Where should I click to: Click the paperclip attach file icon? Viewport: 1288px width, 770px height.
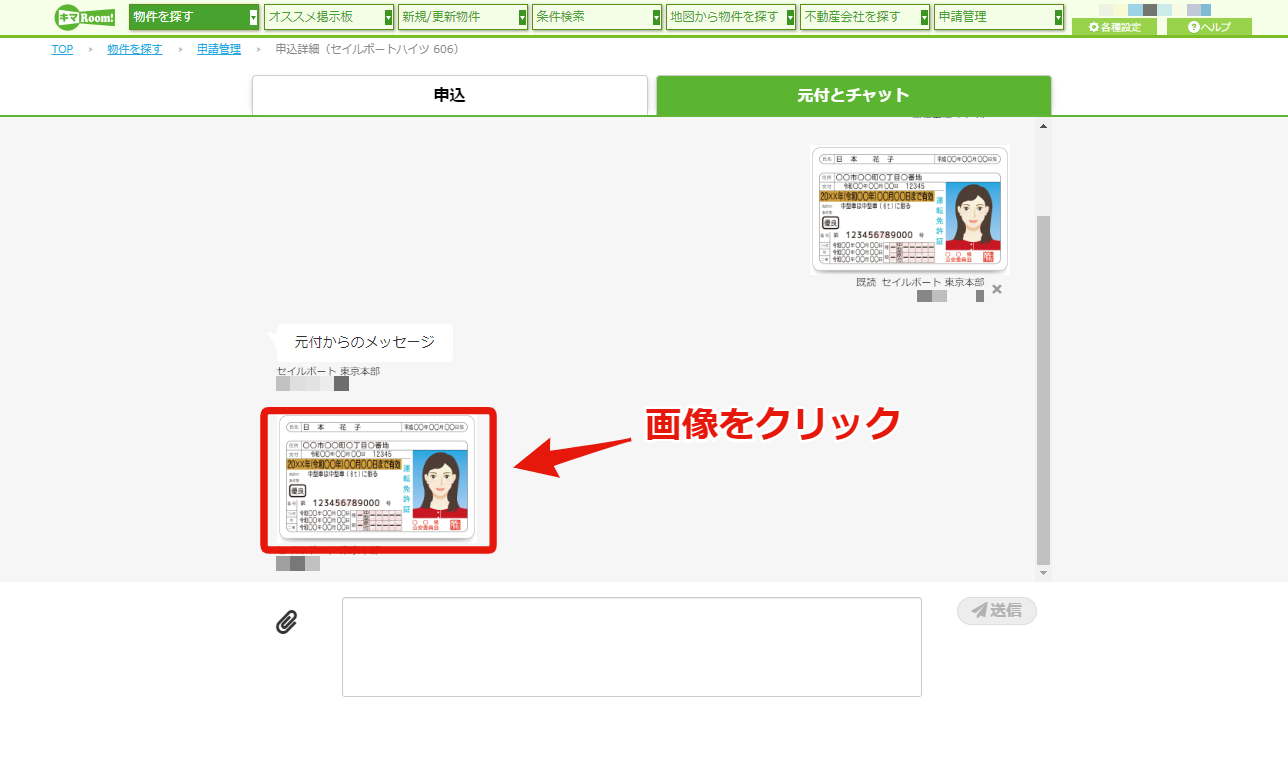pos(287,622)
